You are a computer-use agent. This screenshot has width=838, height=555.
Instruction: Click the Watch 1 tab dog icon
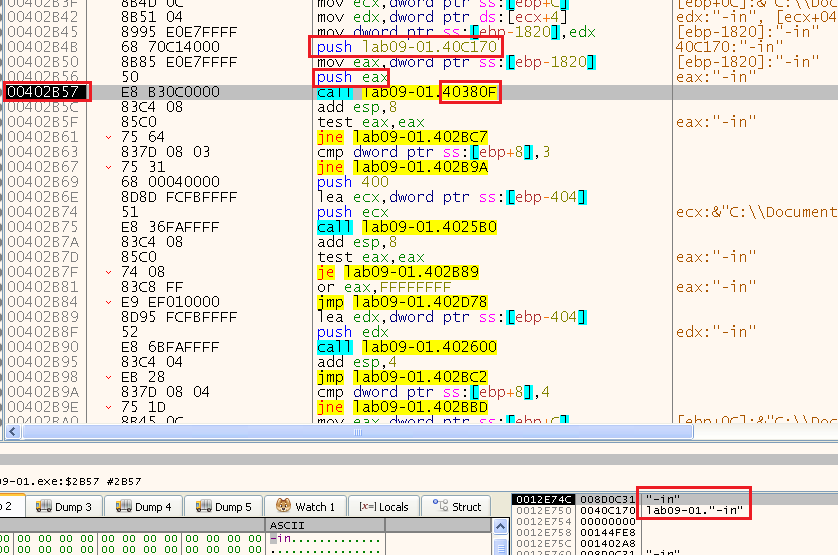[282, 506]
